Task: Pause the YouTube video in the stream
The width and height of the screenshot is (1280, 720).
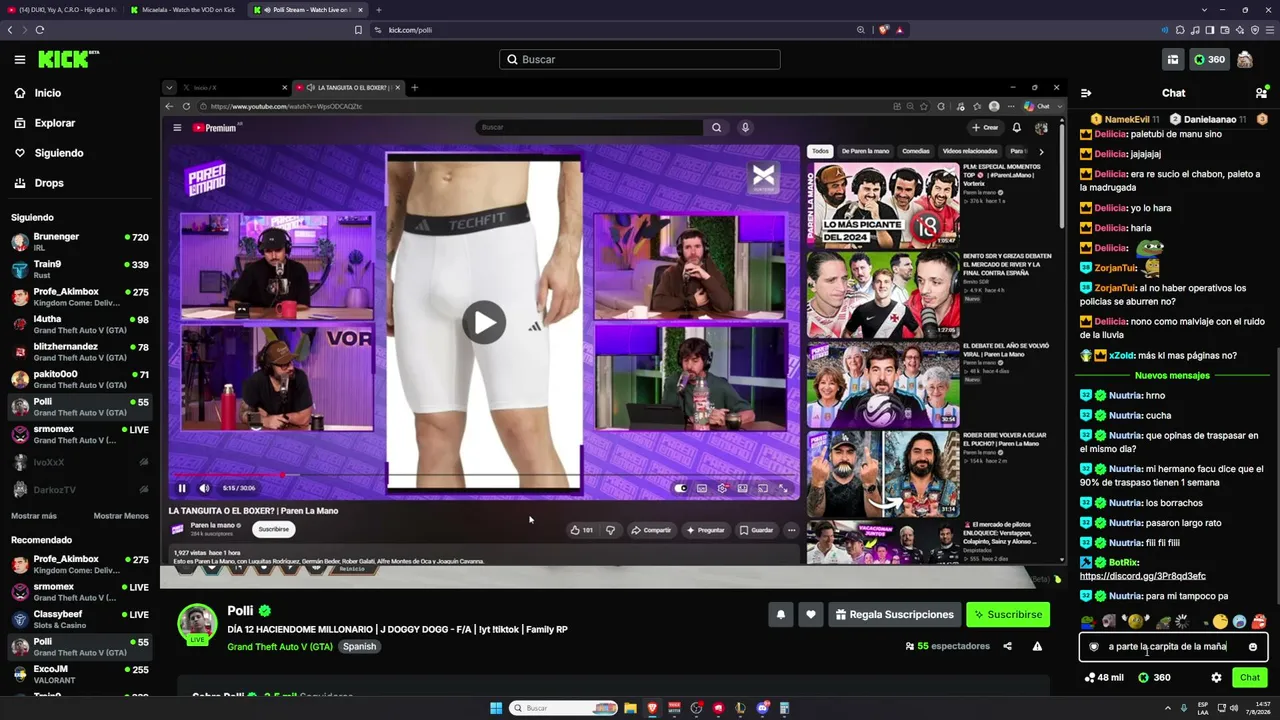Action: tap(182, 488)
